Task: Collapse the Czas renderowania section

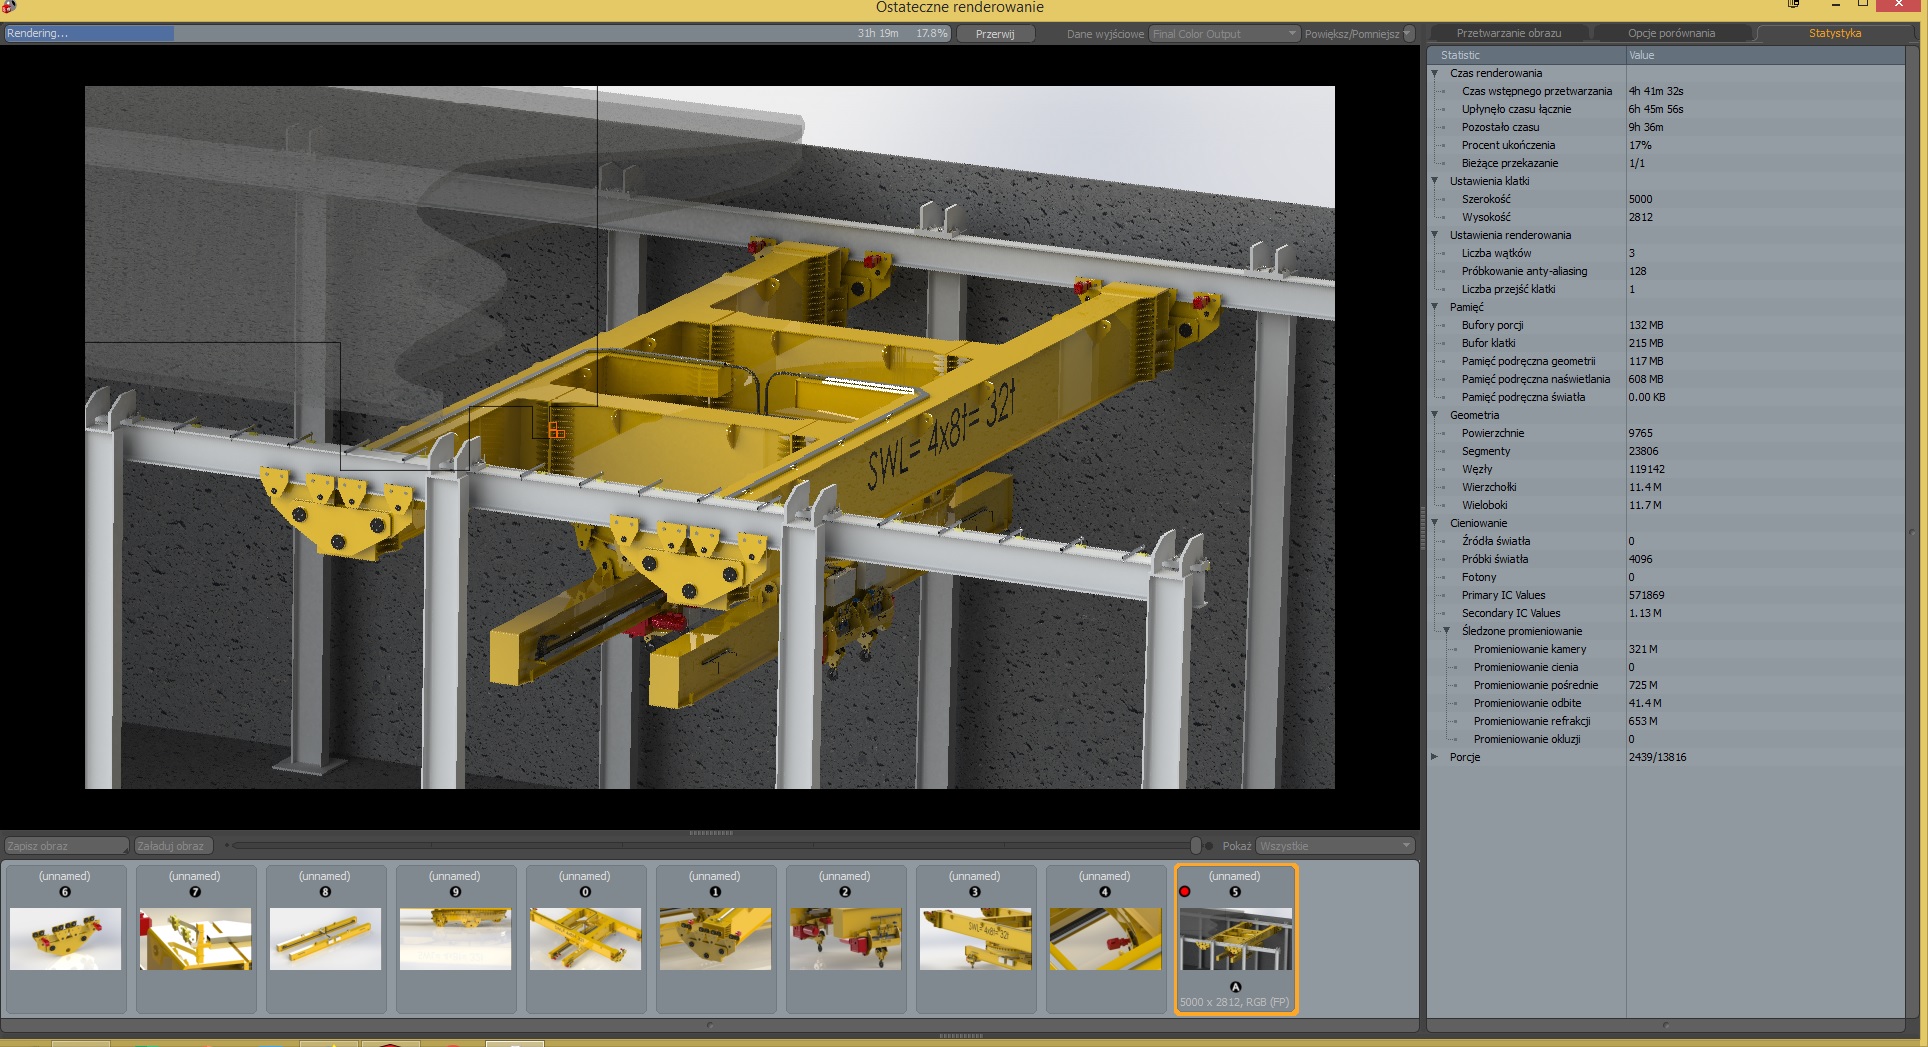Action: (1435, 73)
